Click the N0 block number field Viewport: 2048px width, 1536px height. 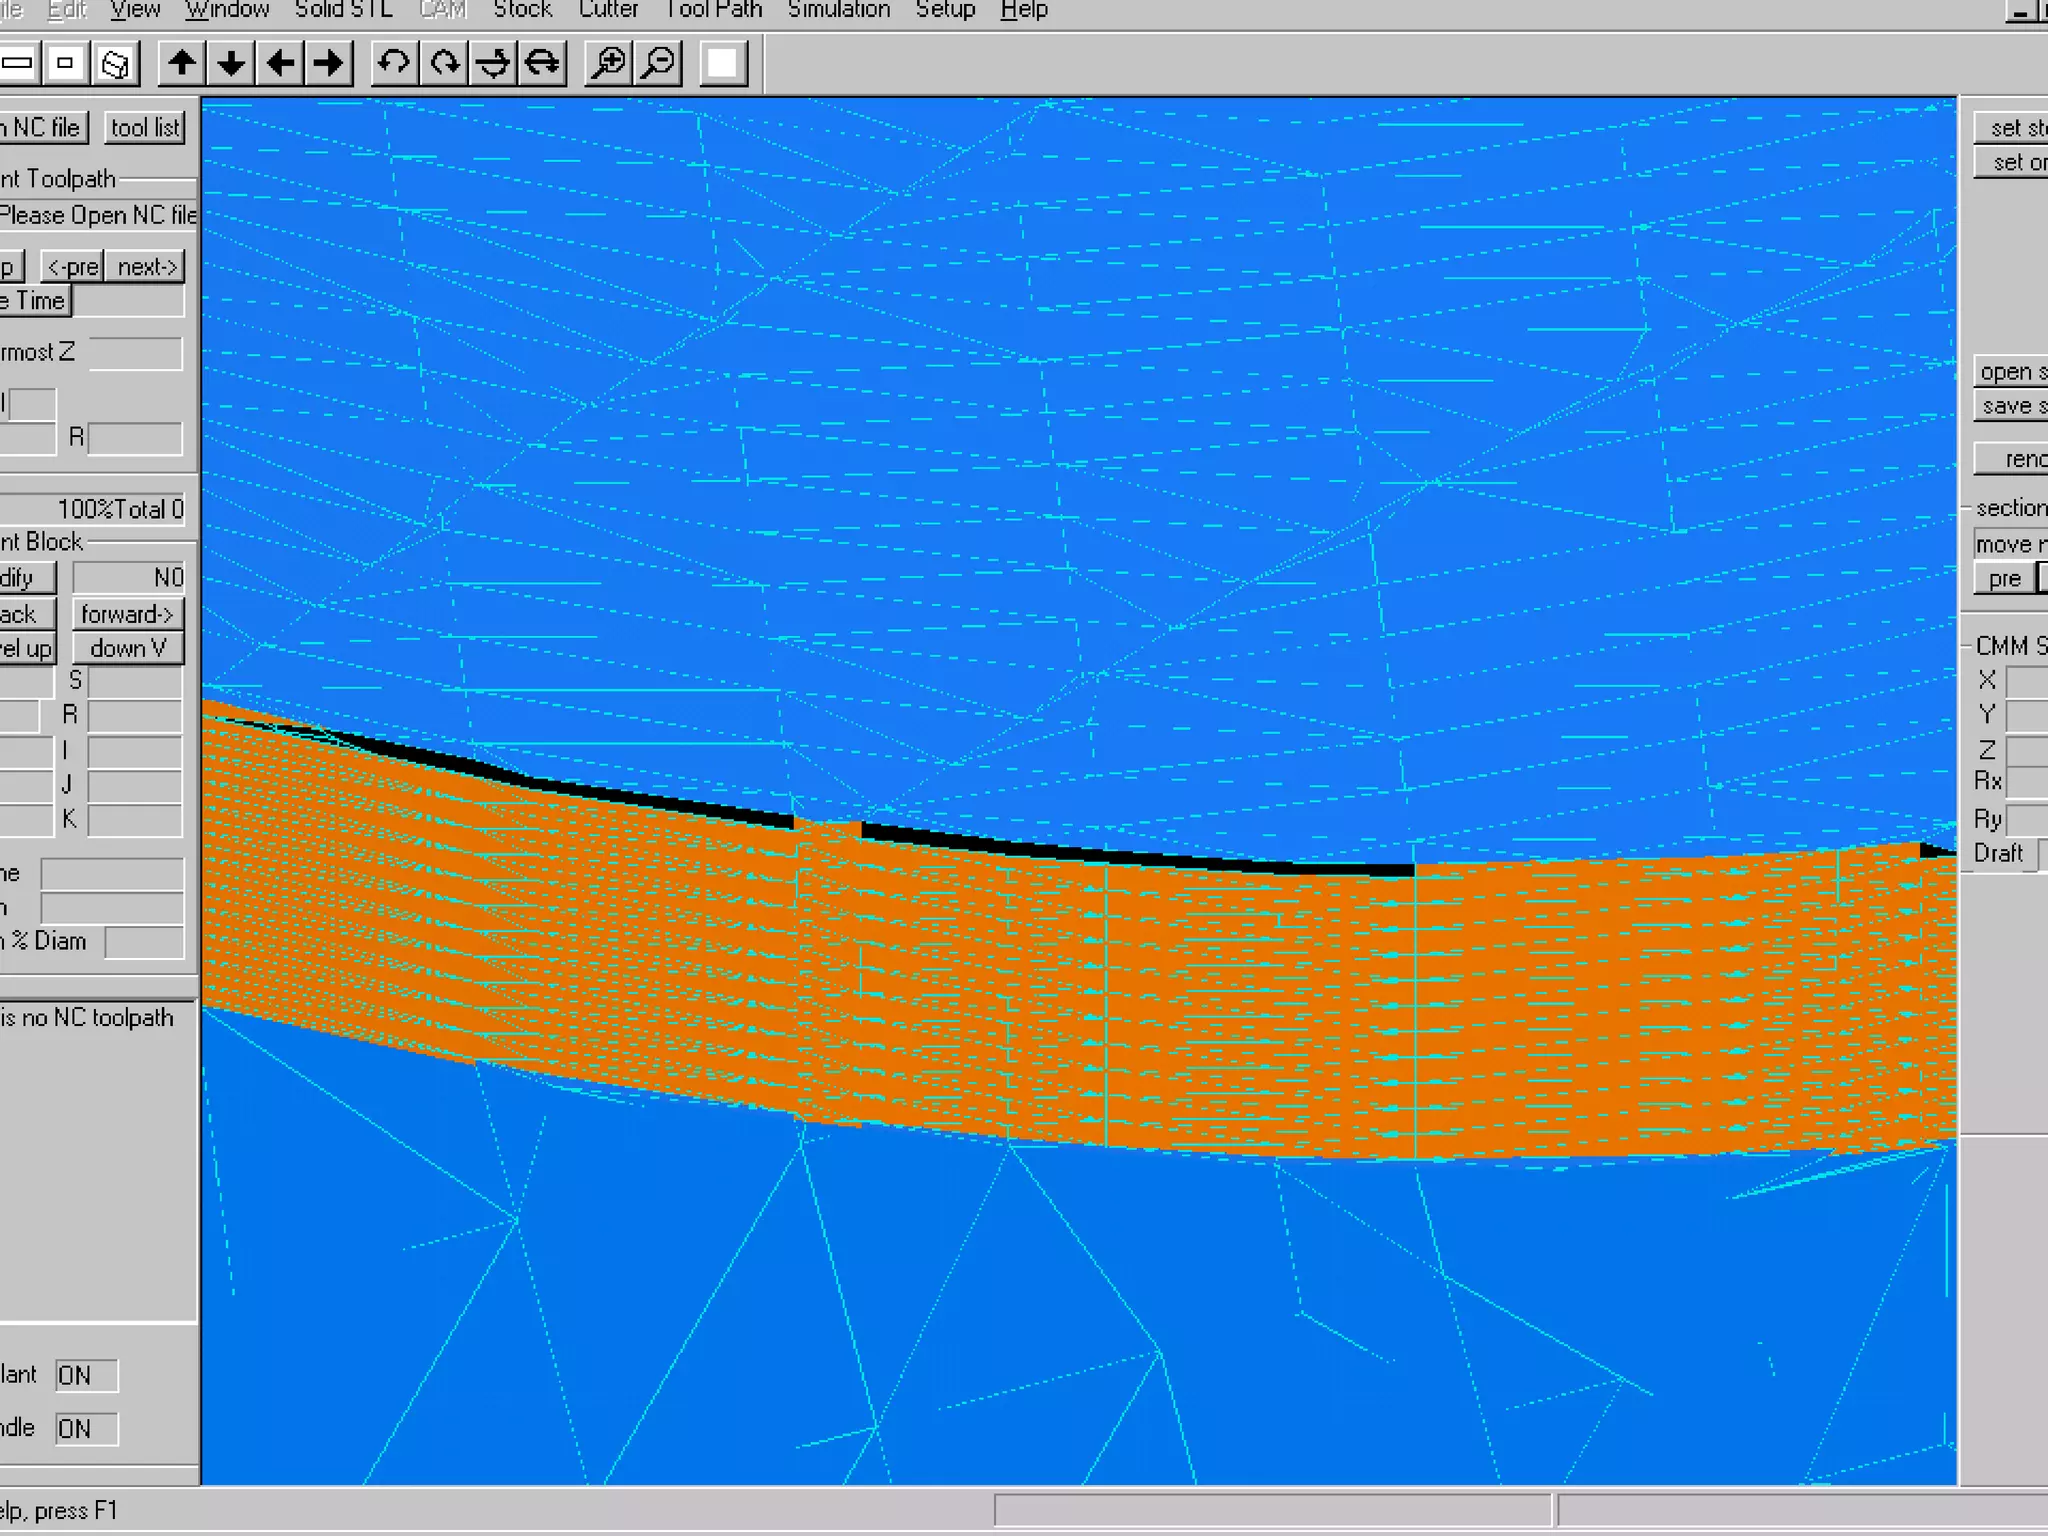coord(128,578)
